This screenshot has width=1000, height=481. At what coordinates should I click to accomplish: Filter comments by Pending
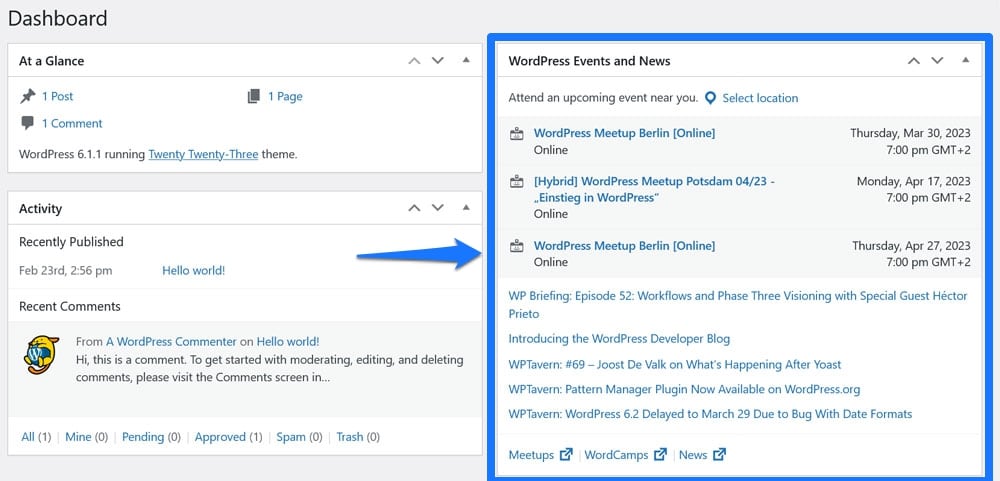(x=142, y=437)
